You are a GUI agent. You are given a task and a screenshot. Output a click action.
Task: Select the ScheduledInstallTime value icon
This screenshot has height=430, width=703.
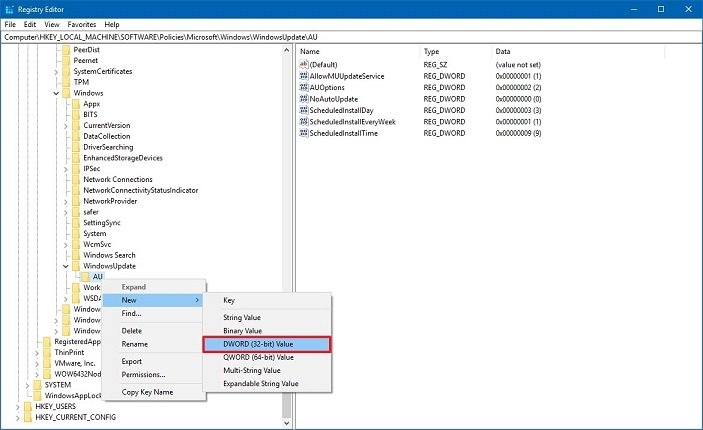pyautogui.click(x=303, y=132)
